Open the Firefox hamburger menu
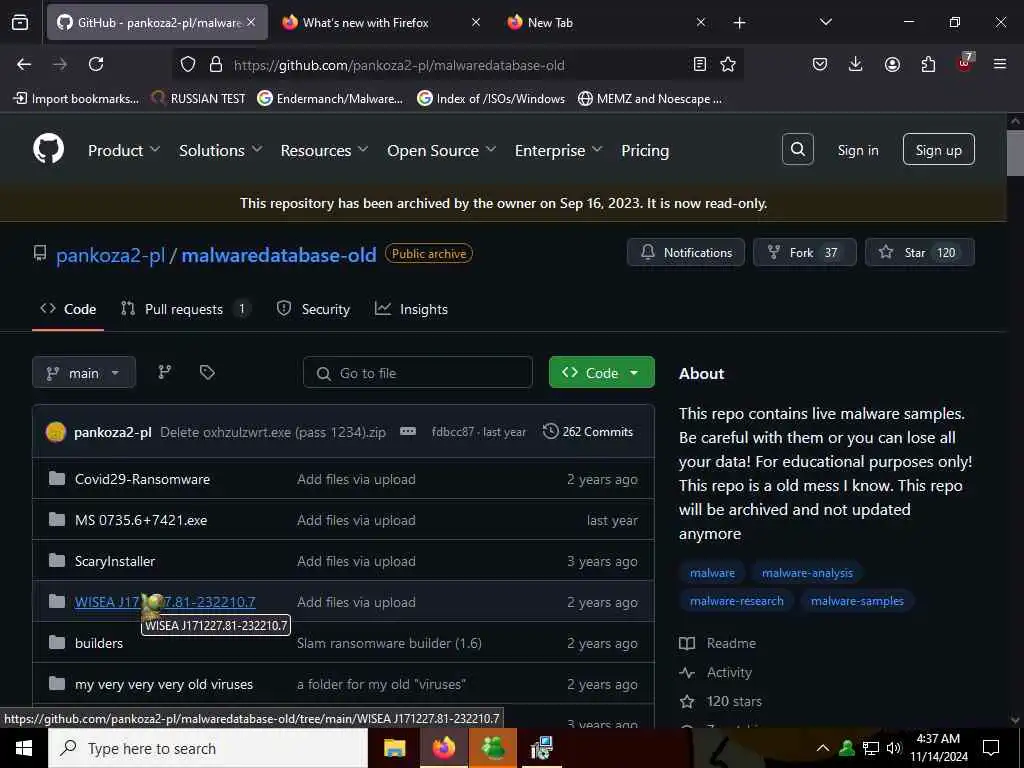 click(1000, 64)
